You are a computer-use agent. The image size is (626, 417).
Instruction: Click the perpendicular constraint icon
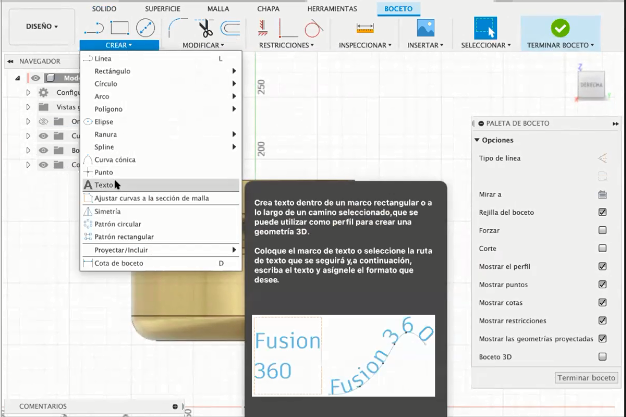[x=287, y=28]
